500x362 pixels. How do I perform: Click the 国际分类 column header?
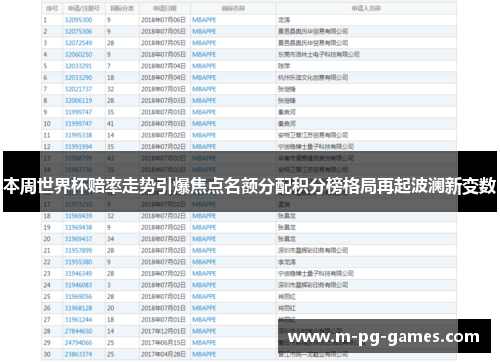[x=122, y=8]
